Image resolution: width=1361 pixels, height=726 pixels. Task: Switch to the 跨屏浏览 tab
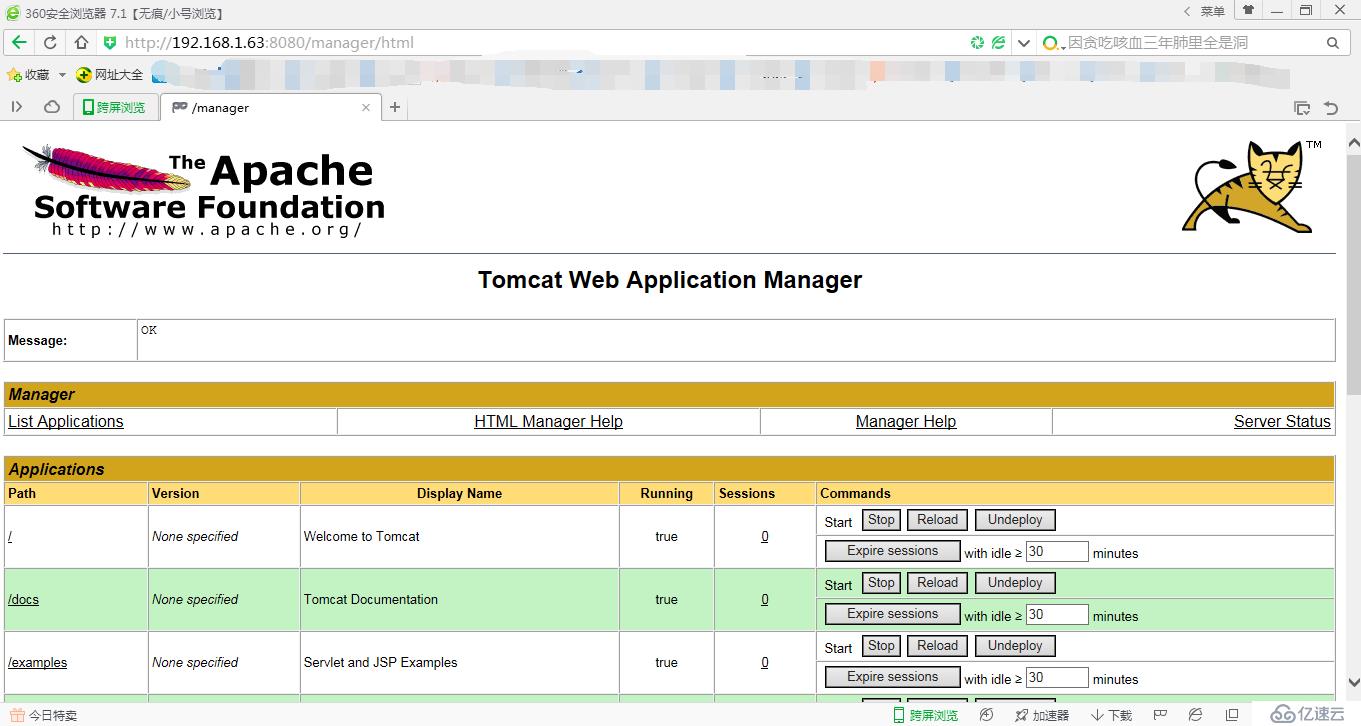coord(114,107)
